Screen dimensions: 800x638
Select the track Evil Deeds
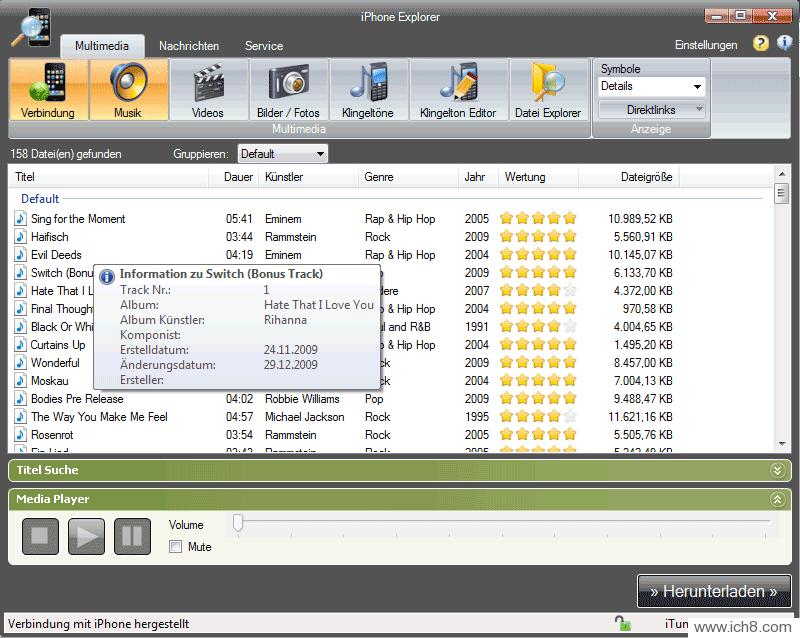(56, 255)
